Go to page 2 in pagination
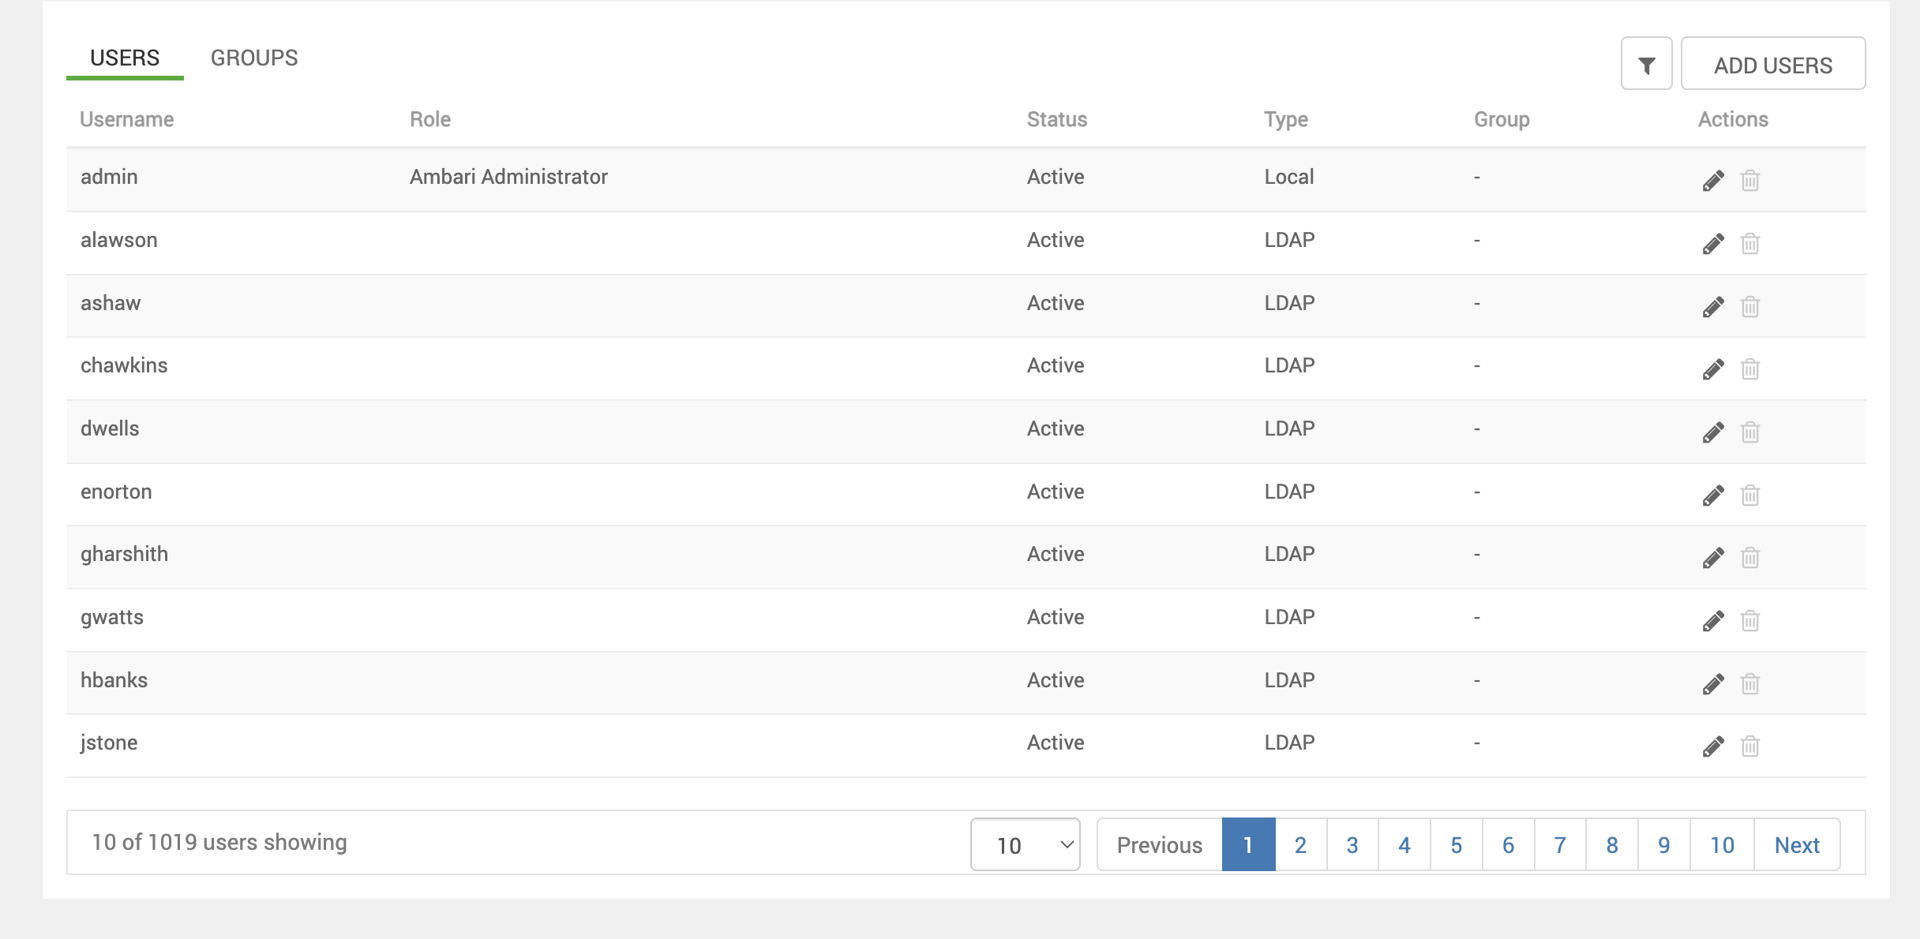This screenshot has height=939, width=1920. pyautogui.click(x=1300, y=845)
